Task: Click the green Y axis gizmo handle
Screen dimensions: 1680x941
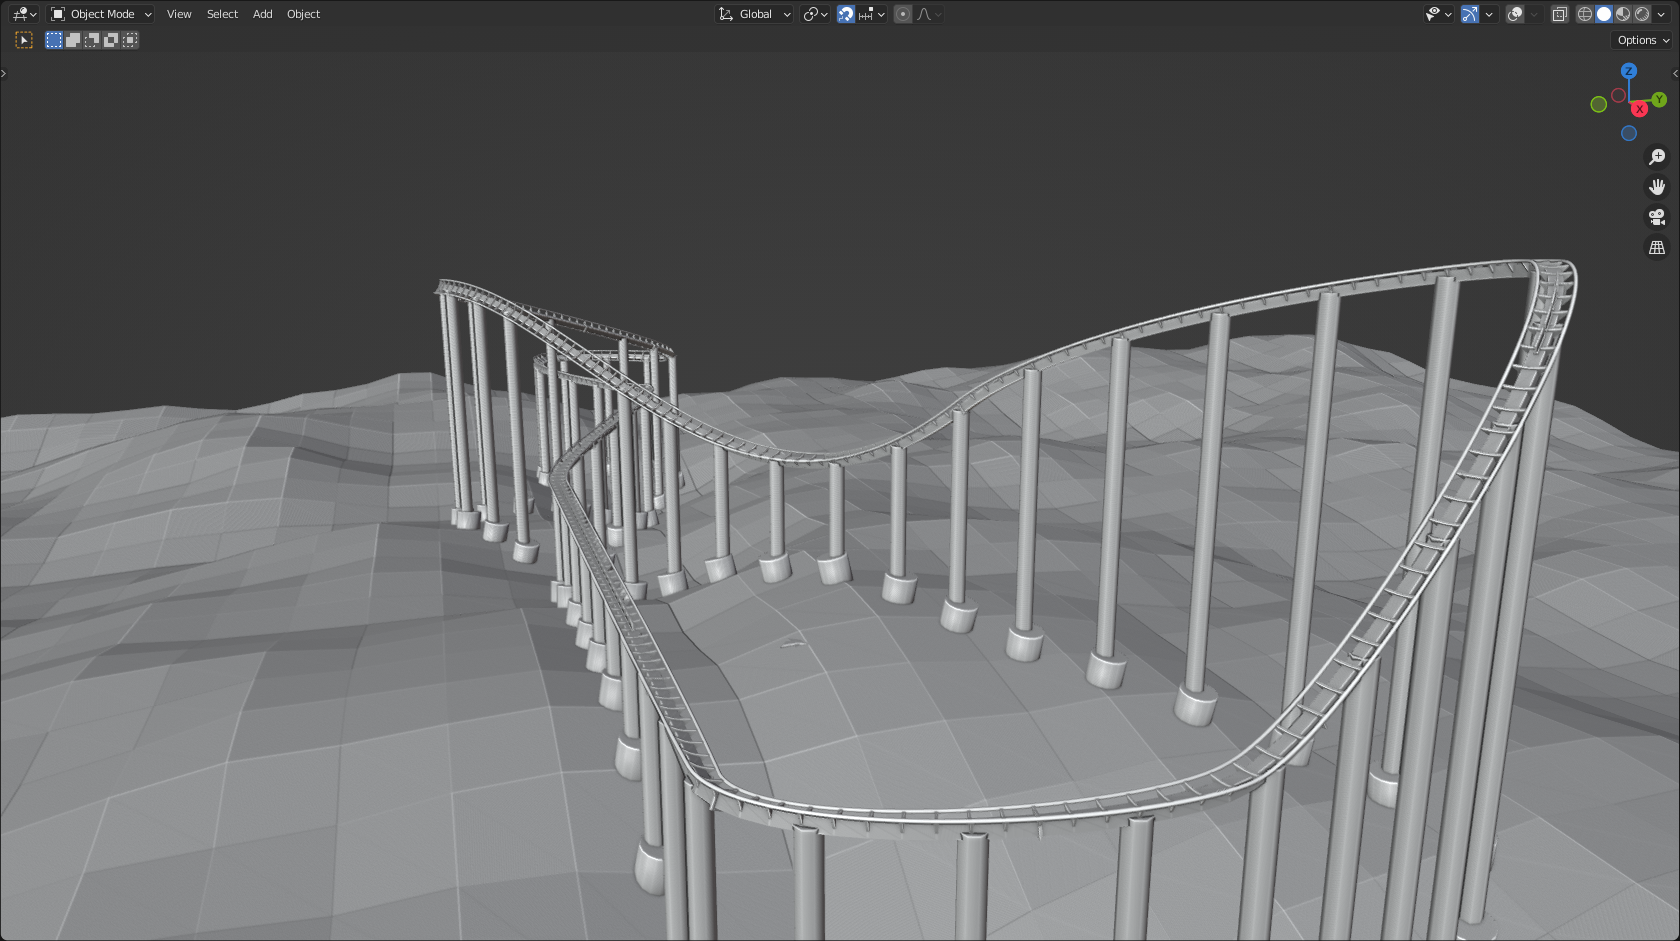Action: (x=1659, y=100)
